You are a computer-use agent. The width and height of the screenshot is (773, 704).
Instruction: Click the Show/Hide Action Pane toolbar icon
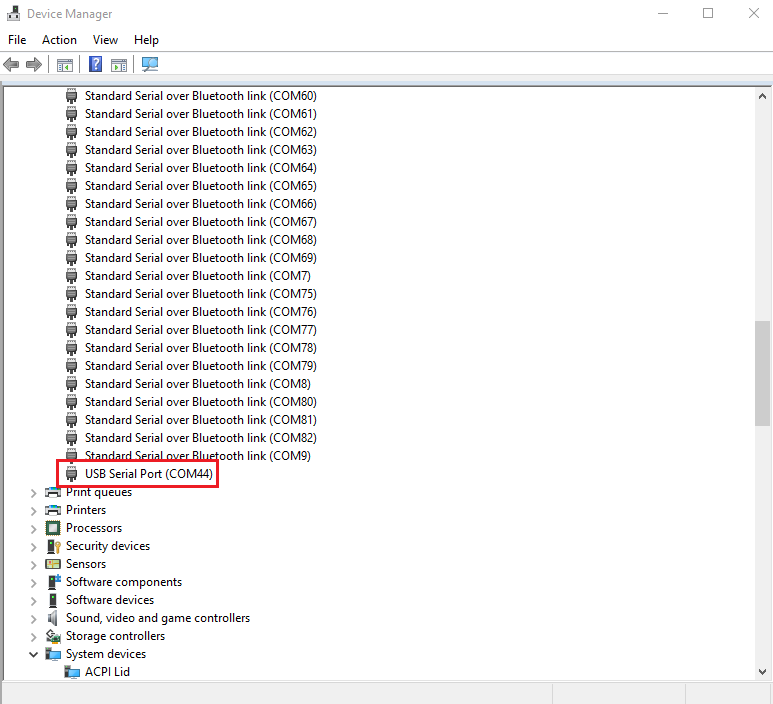tap(119, 65)
